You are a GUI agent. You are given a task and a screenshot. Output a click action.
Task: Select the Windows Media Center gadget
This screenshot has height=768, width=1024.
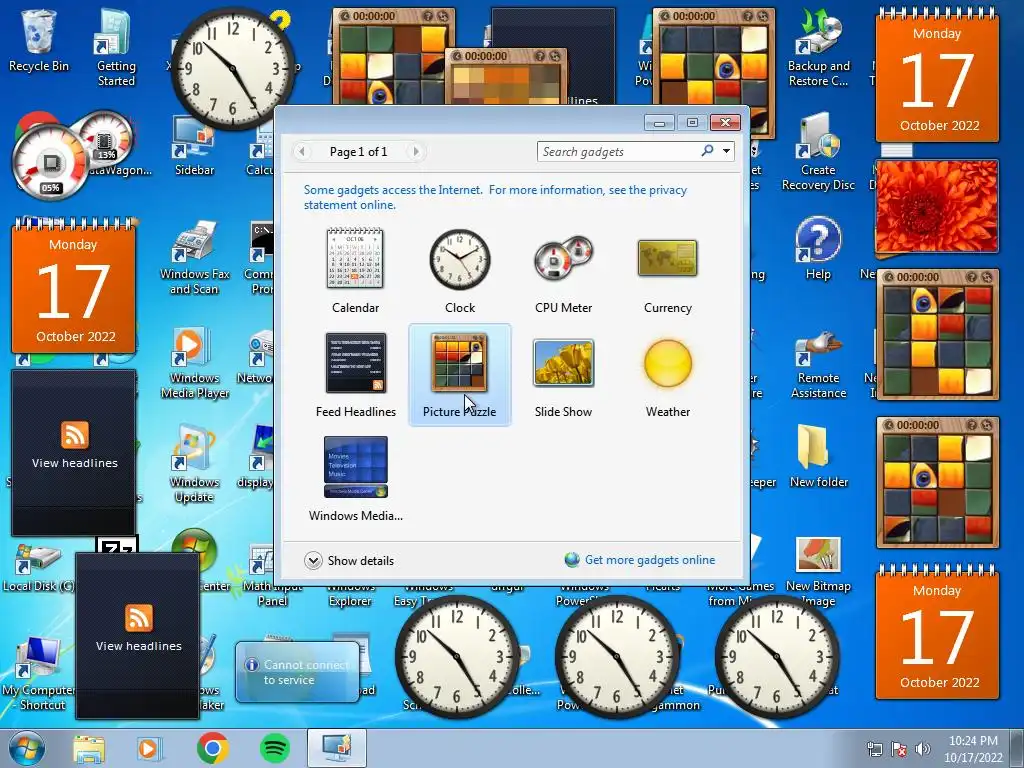[355, 479]
